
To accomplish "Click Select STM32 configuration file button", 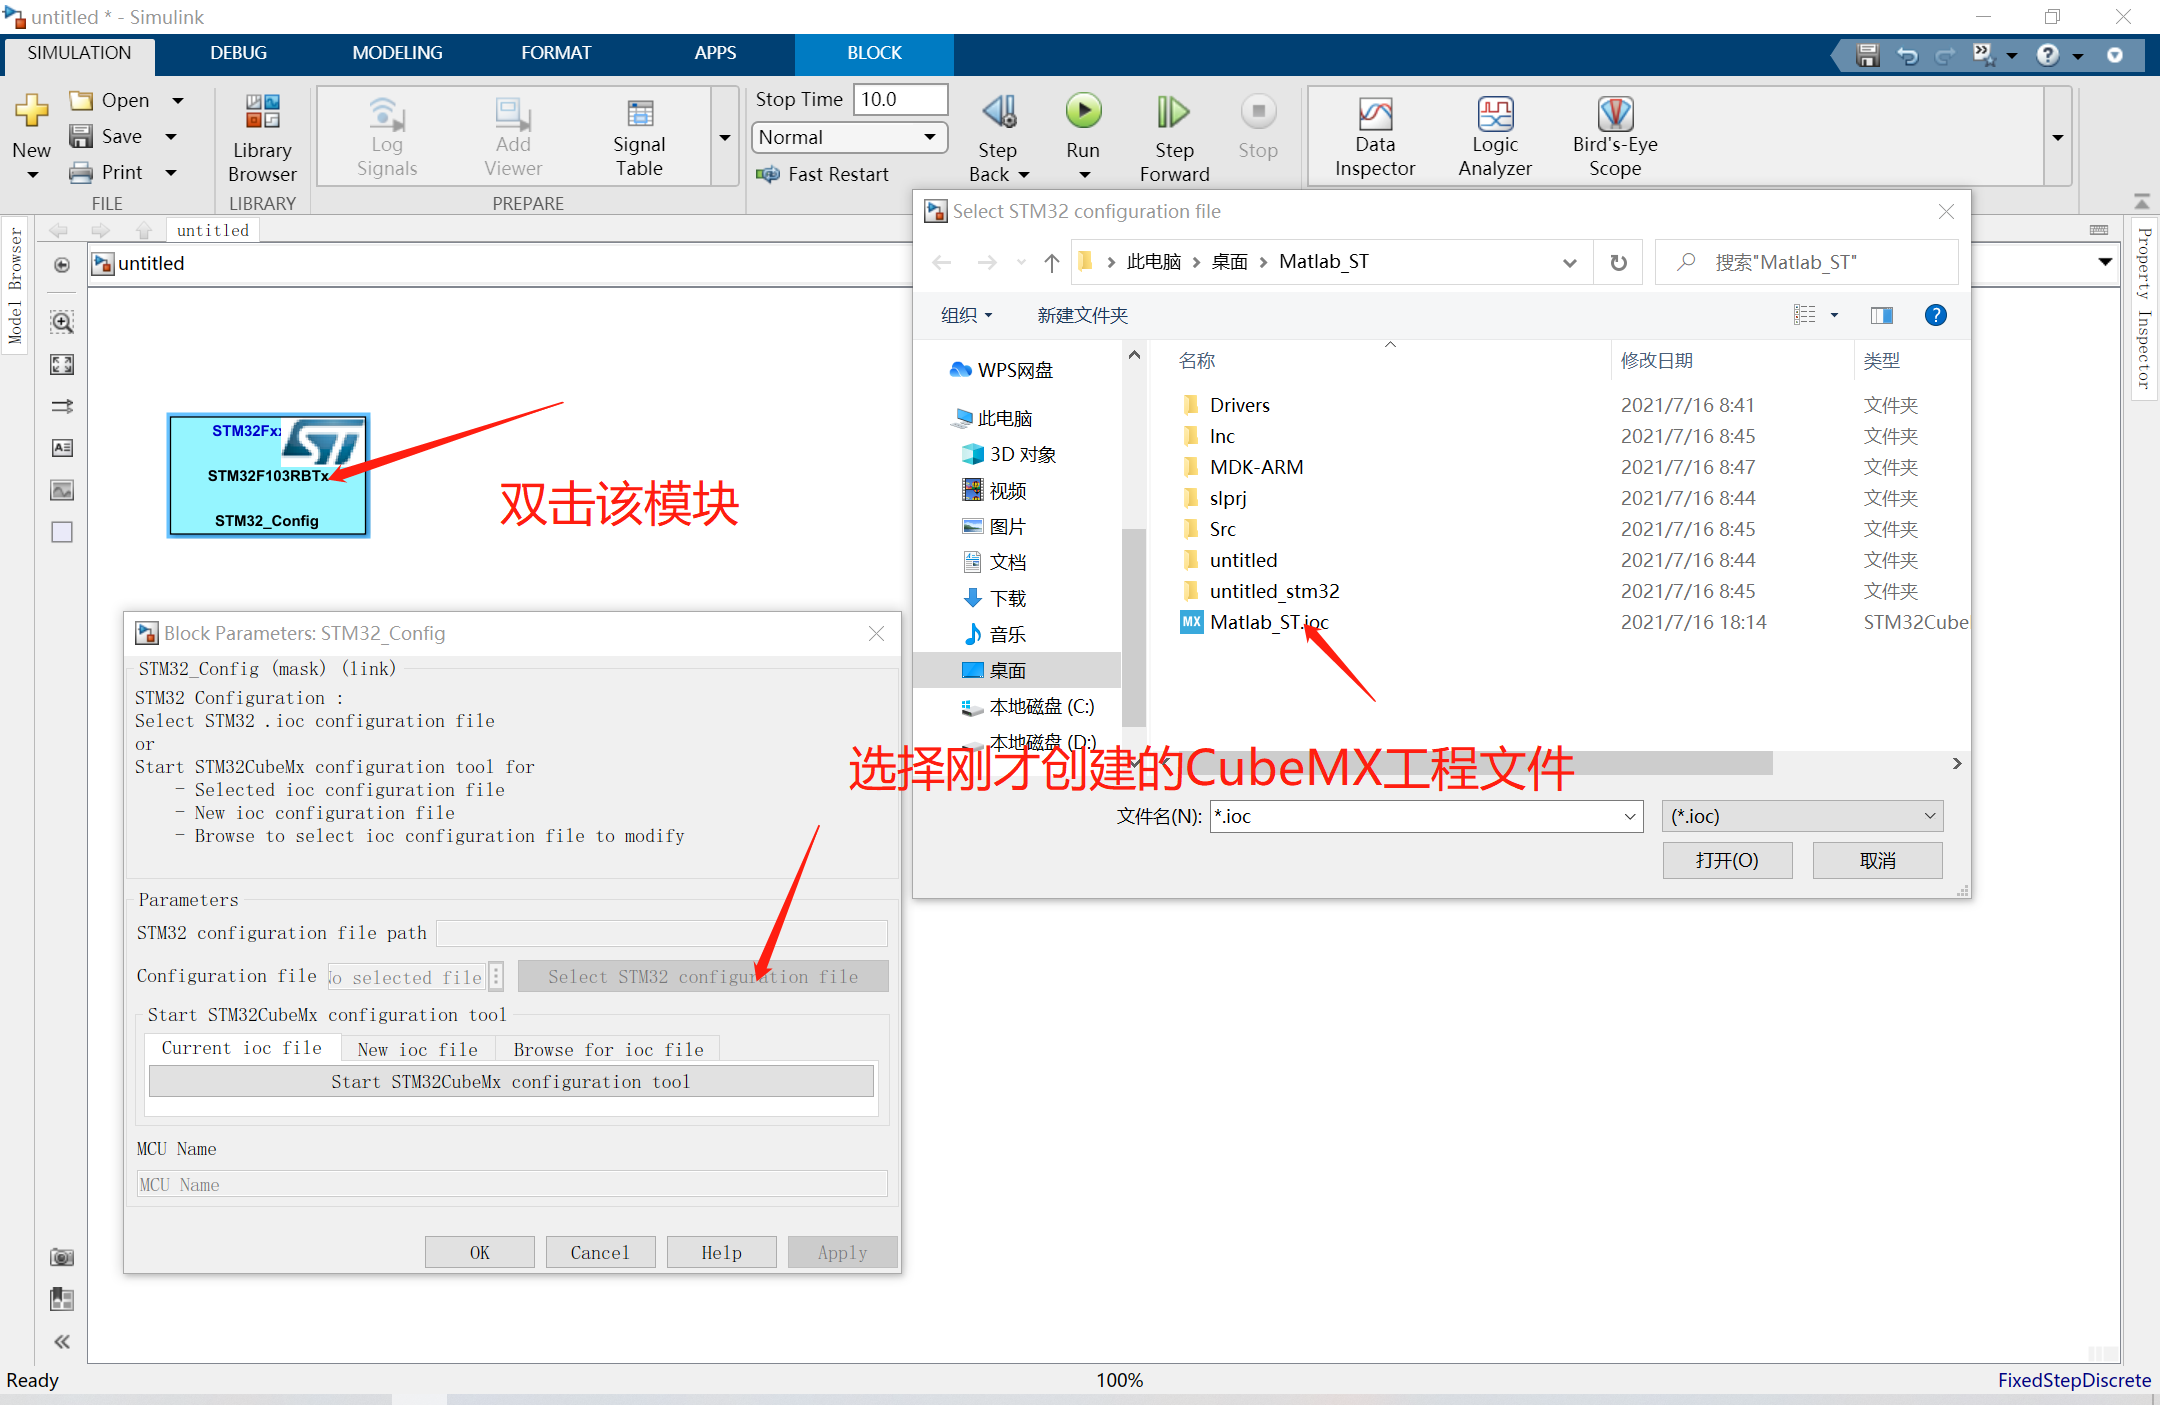I will (703, 976).
